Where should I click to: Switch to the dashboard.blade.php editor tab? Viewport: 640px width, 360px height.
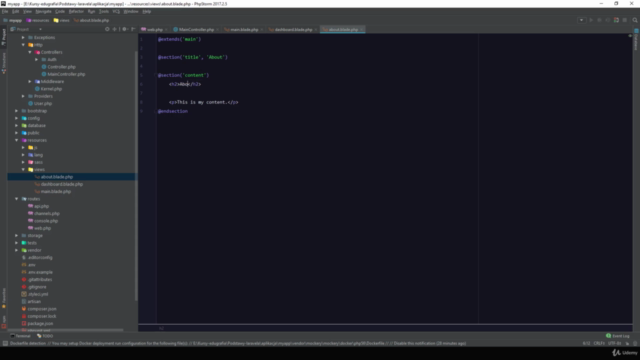(x=293, y=29)
